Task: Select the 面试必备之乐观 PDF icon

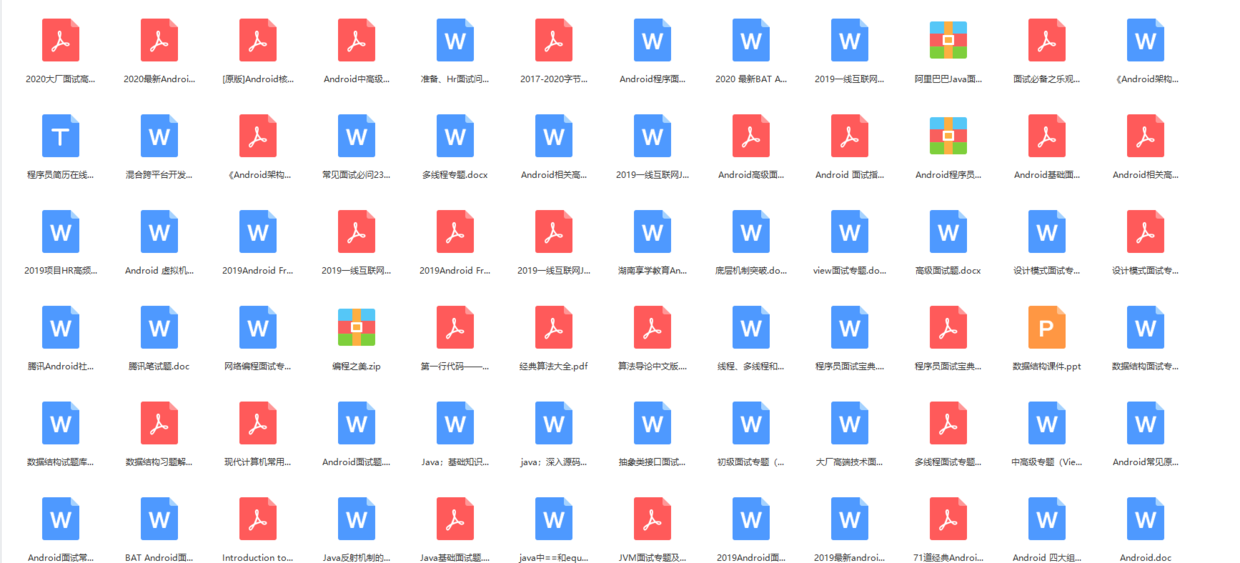Action: 1047,40
